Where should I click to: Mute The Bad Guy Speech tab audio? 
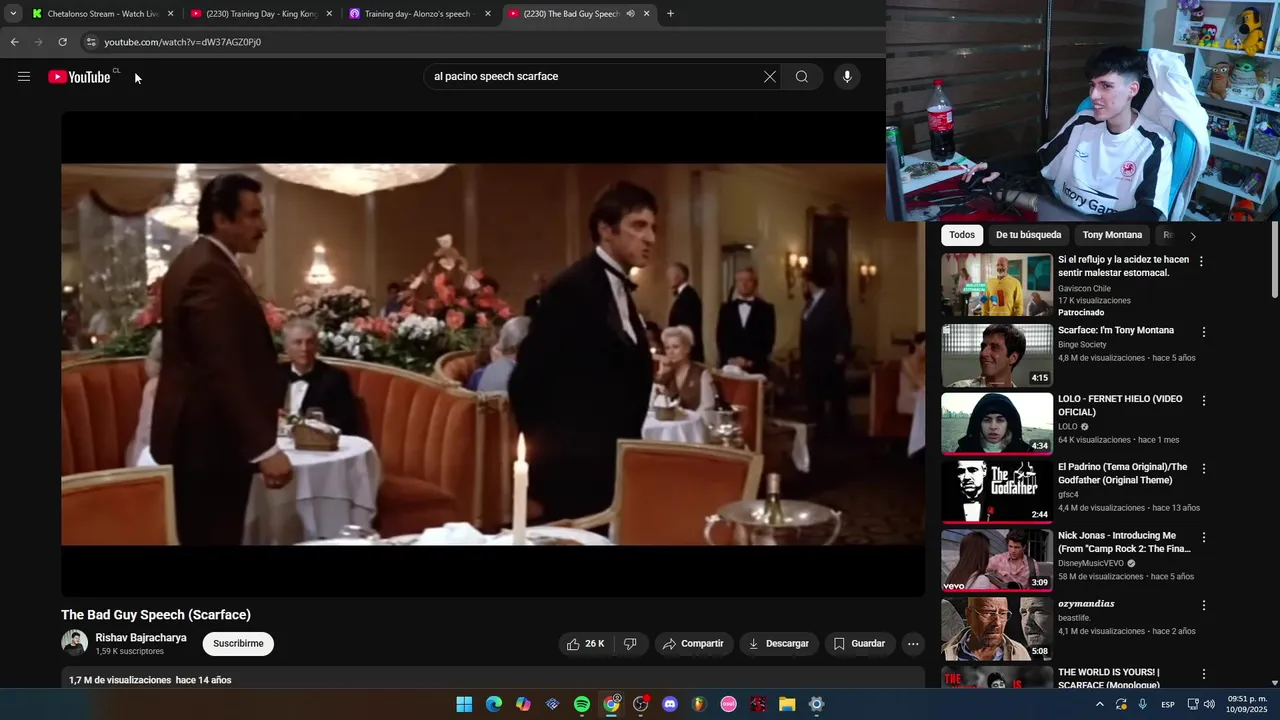tap(630, 14)
